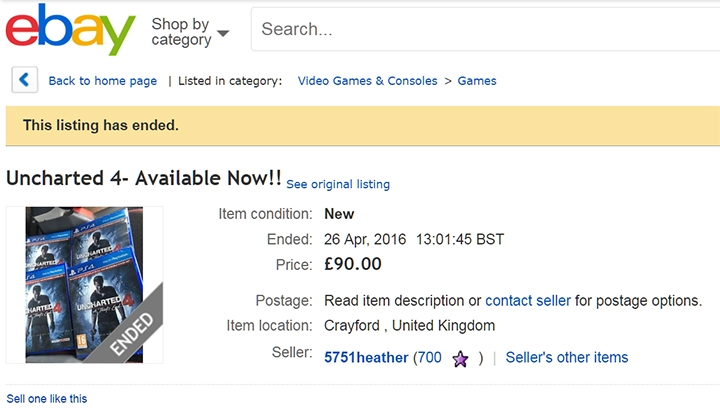Open the Video Games & Consoles category
The image size is (720, 410).
click(367, 81)
